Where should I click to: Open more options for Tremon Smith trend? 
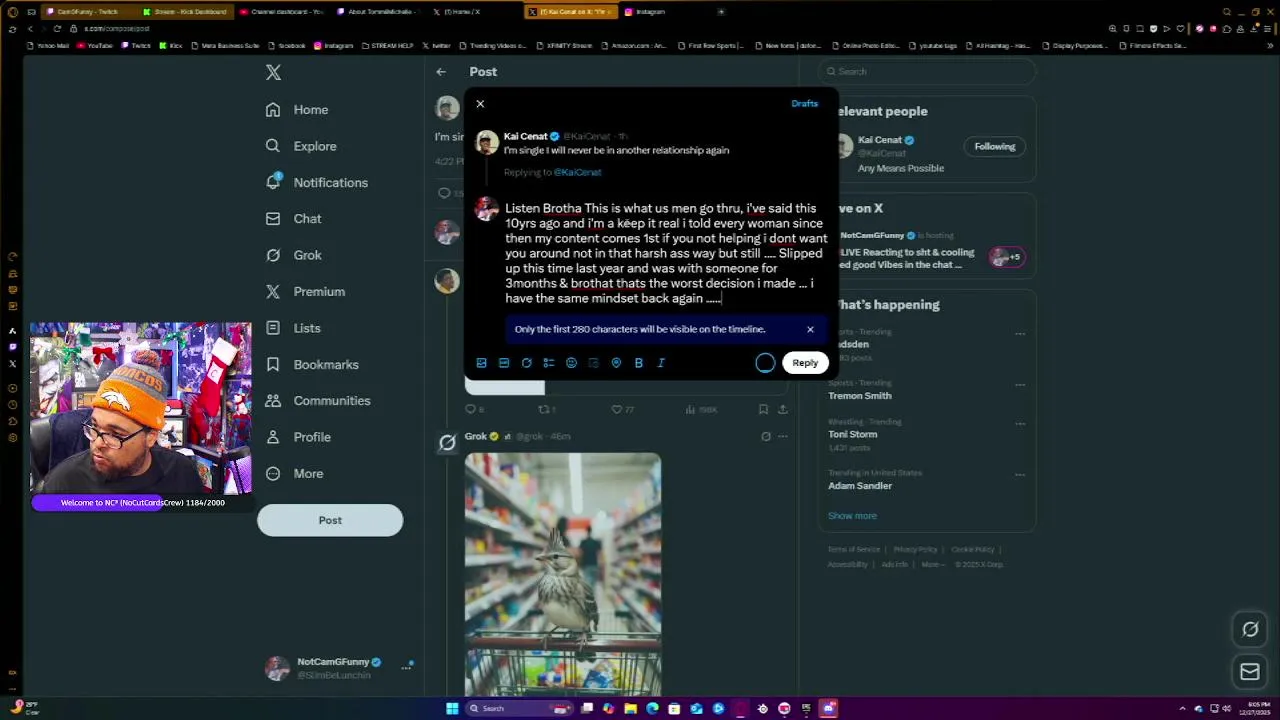point(1020,384)
